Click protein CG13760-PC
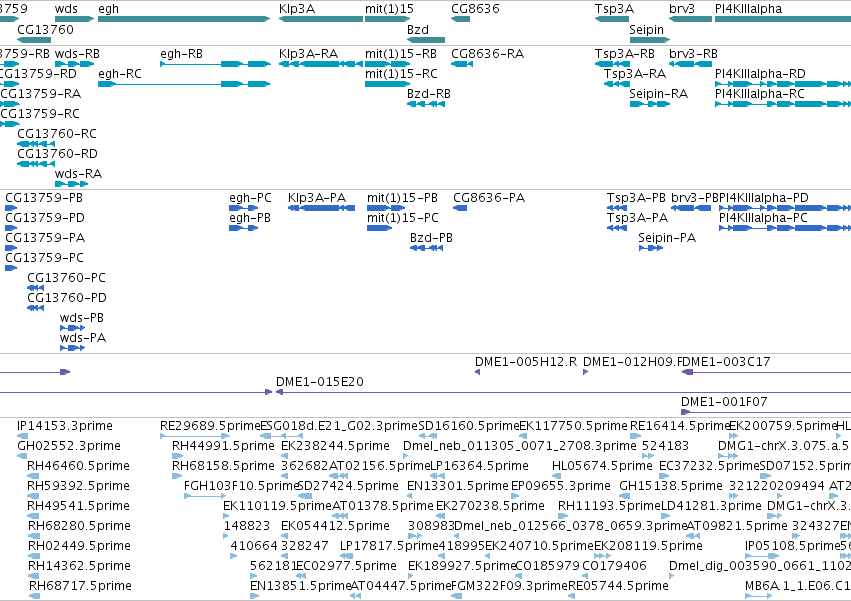851x601 pixels. point(66,278)
